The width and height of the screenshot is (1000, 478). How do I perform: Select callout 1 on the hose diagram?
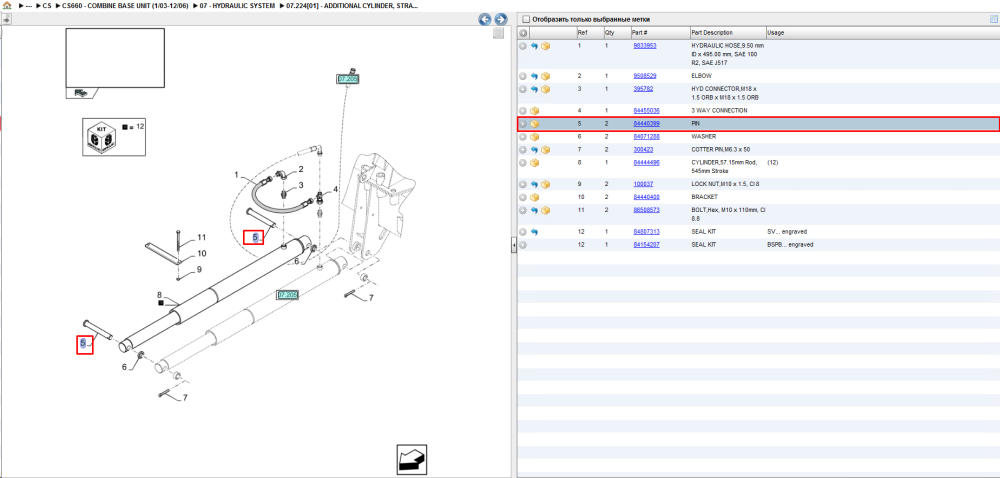(x=236, y=174)
